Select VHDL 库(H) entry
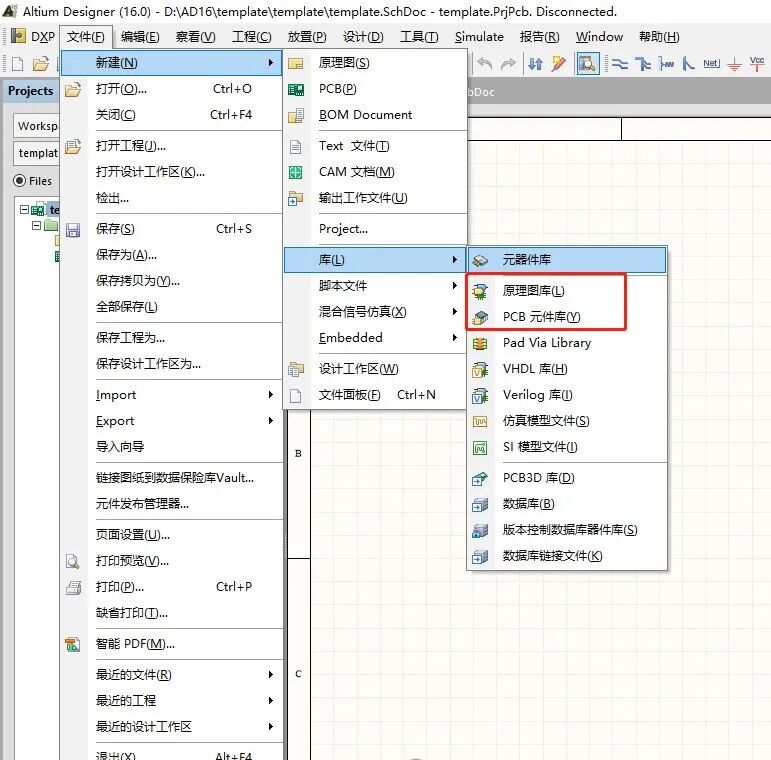The image size is (771, 760). [x=566, y=369]
